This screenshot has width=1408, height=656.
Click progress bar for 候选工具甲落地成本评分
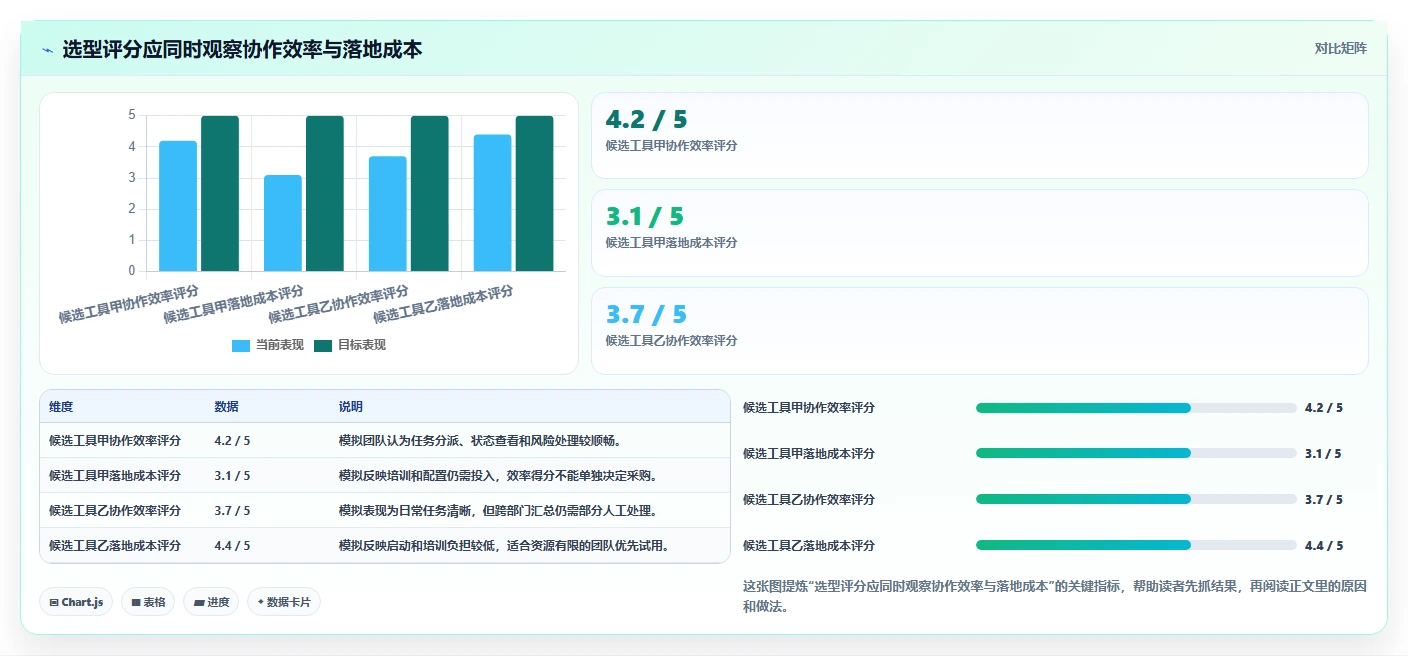pyautogui.click(x=1136, y=453)
